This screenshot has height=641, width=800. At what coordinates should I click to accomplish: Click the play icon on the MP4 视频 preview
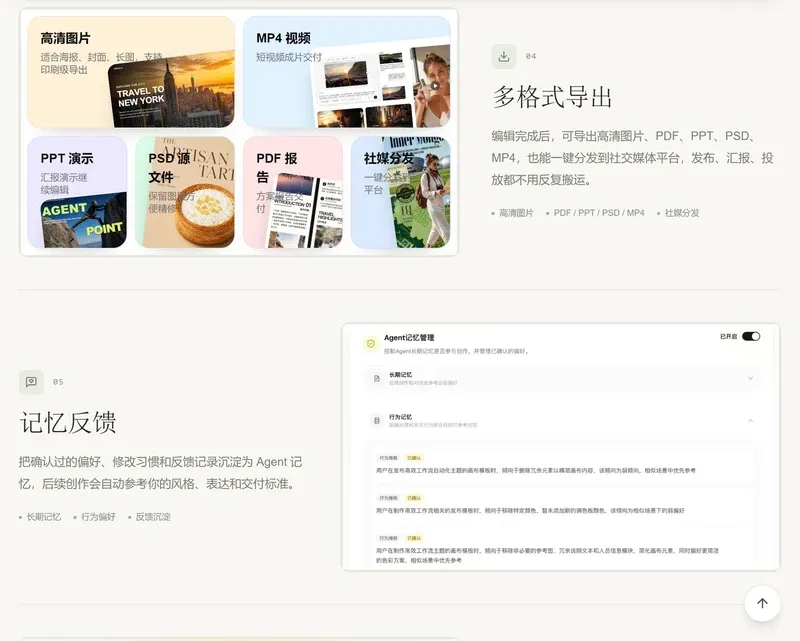click(435, 86)
